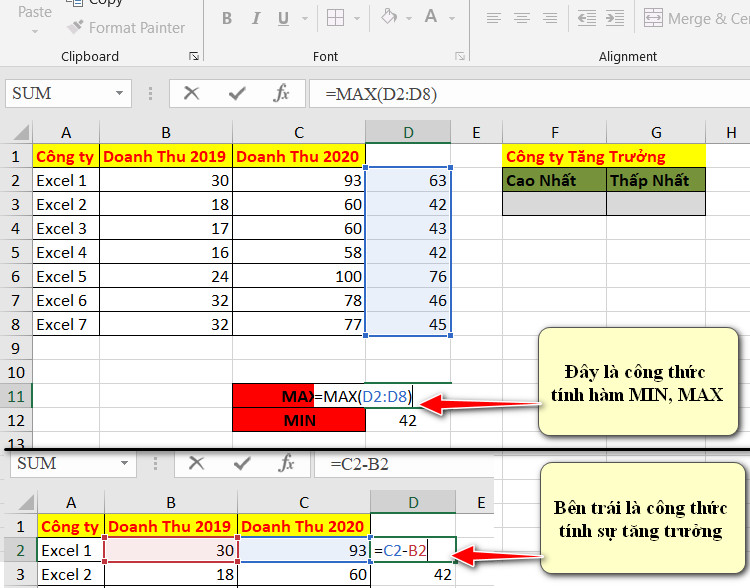Click Decrease Indent icon

click(587, 19)
